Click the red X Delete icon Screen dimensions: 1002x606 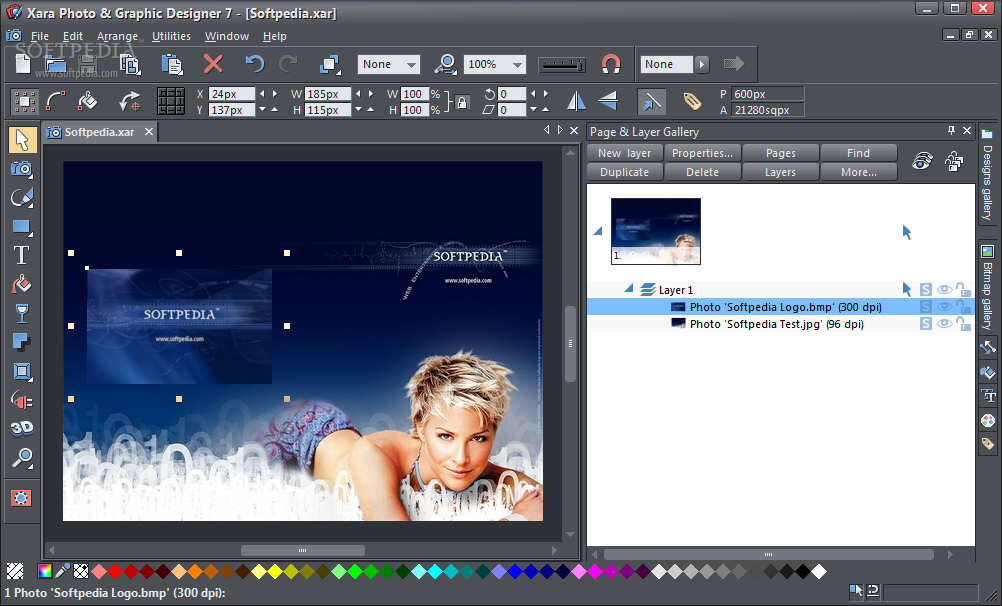(x=213, y=64)
